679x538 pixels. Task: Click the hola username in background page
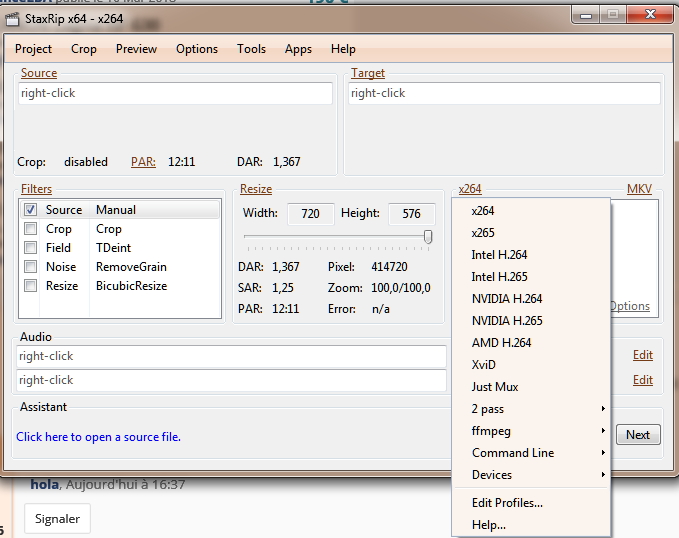(x=44, y=484)
